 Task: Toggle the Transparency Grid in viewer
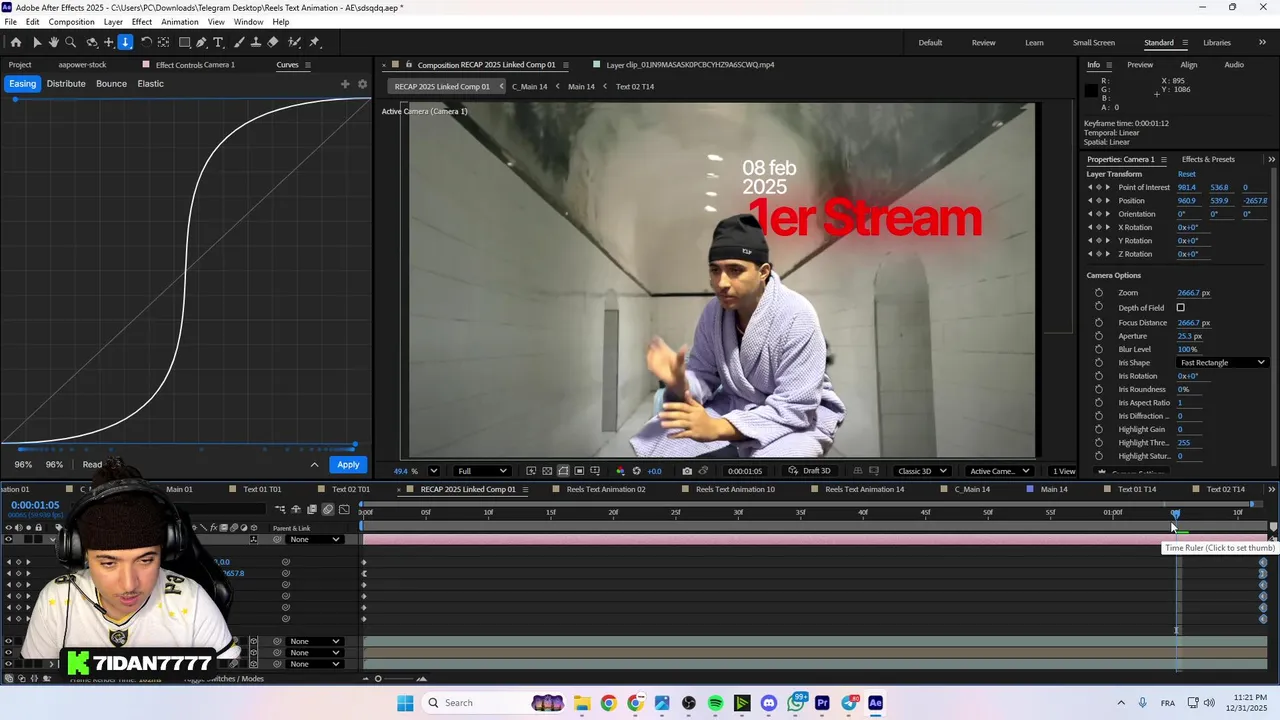point(547,471)
